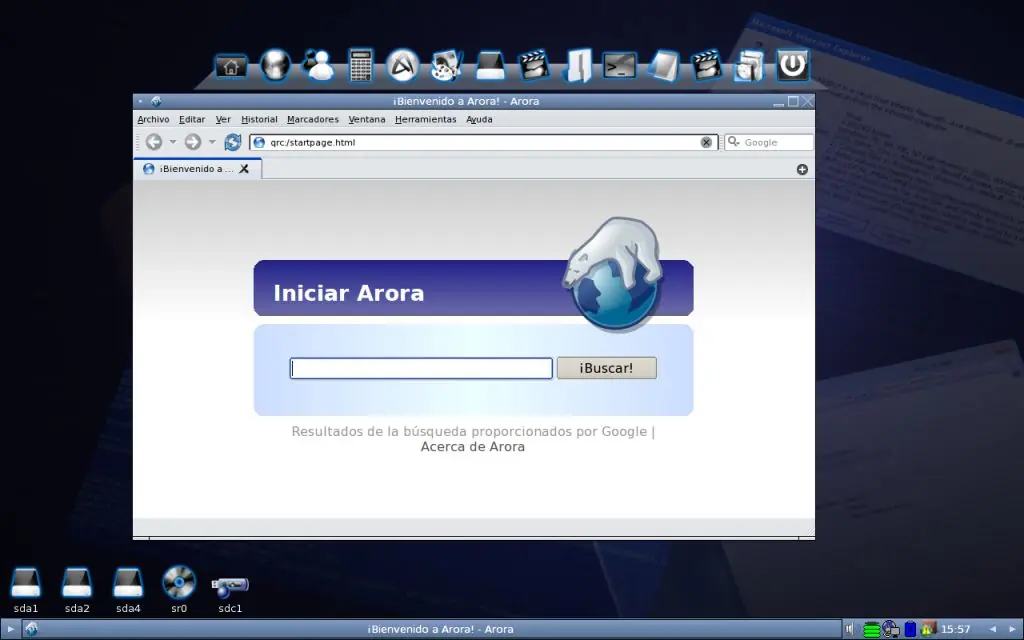Open the clapperboard icon beside the drive icon
Screen dimensions: 1024x640
pyautogui.click(x=534, y=65)
